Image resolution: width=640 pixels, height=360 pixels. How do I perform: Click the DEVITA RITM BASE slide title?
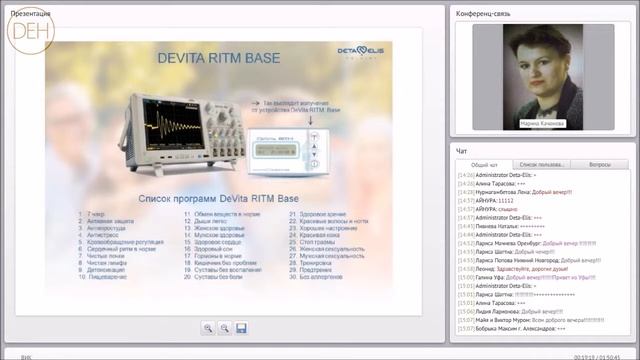(x=219, y=58)
